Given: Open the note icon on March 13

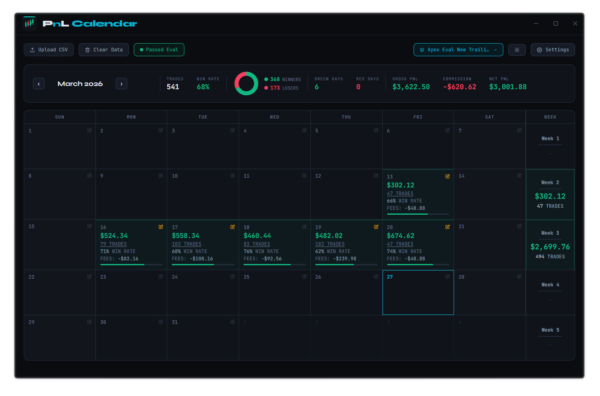Looking at the screenshot, I should (447, 176).
